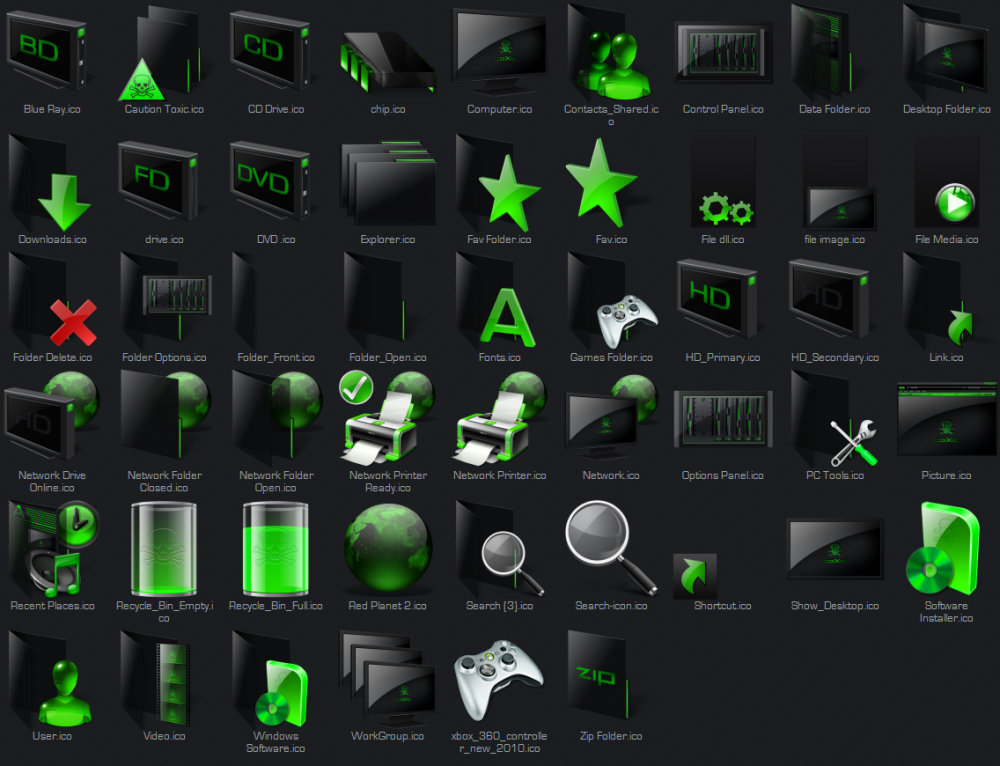
Task: Select the Games Folder icon
Action: click(610, 305)
